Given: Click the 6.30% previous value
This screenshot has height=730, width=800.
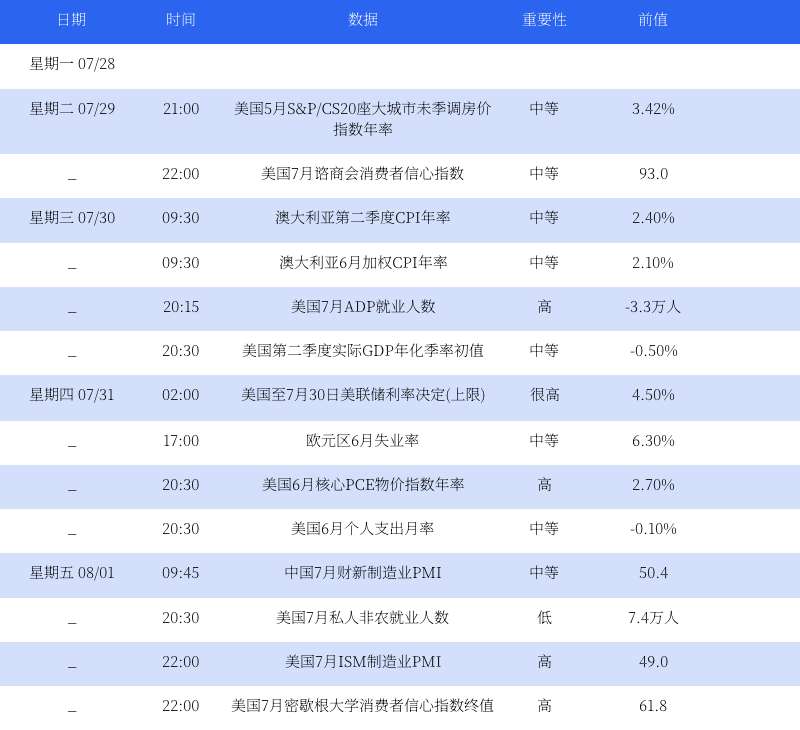Looking at the screenshot, I should (653, 441).
